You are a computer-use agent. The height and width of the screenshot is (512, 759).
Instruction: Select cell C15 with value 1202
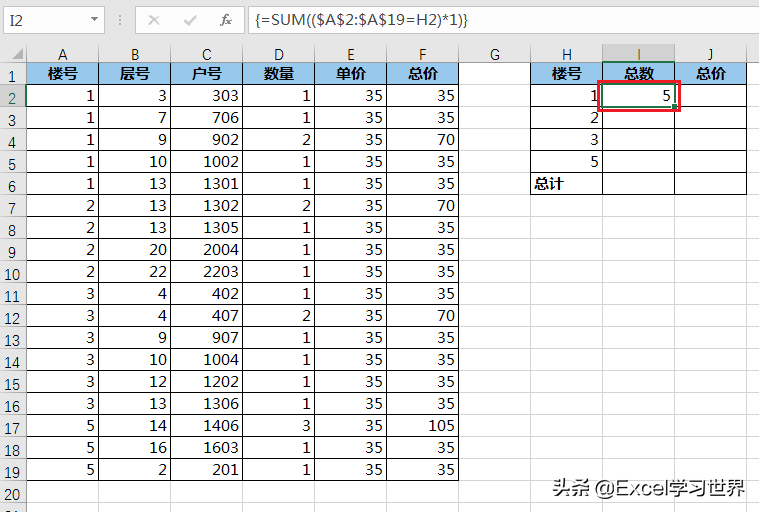tap(207, 382)
